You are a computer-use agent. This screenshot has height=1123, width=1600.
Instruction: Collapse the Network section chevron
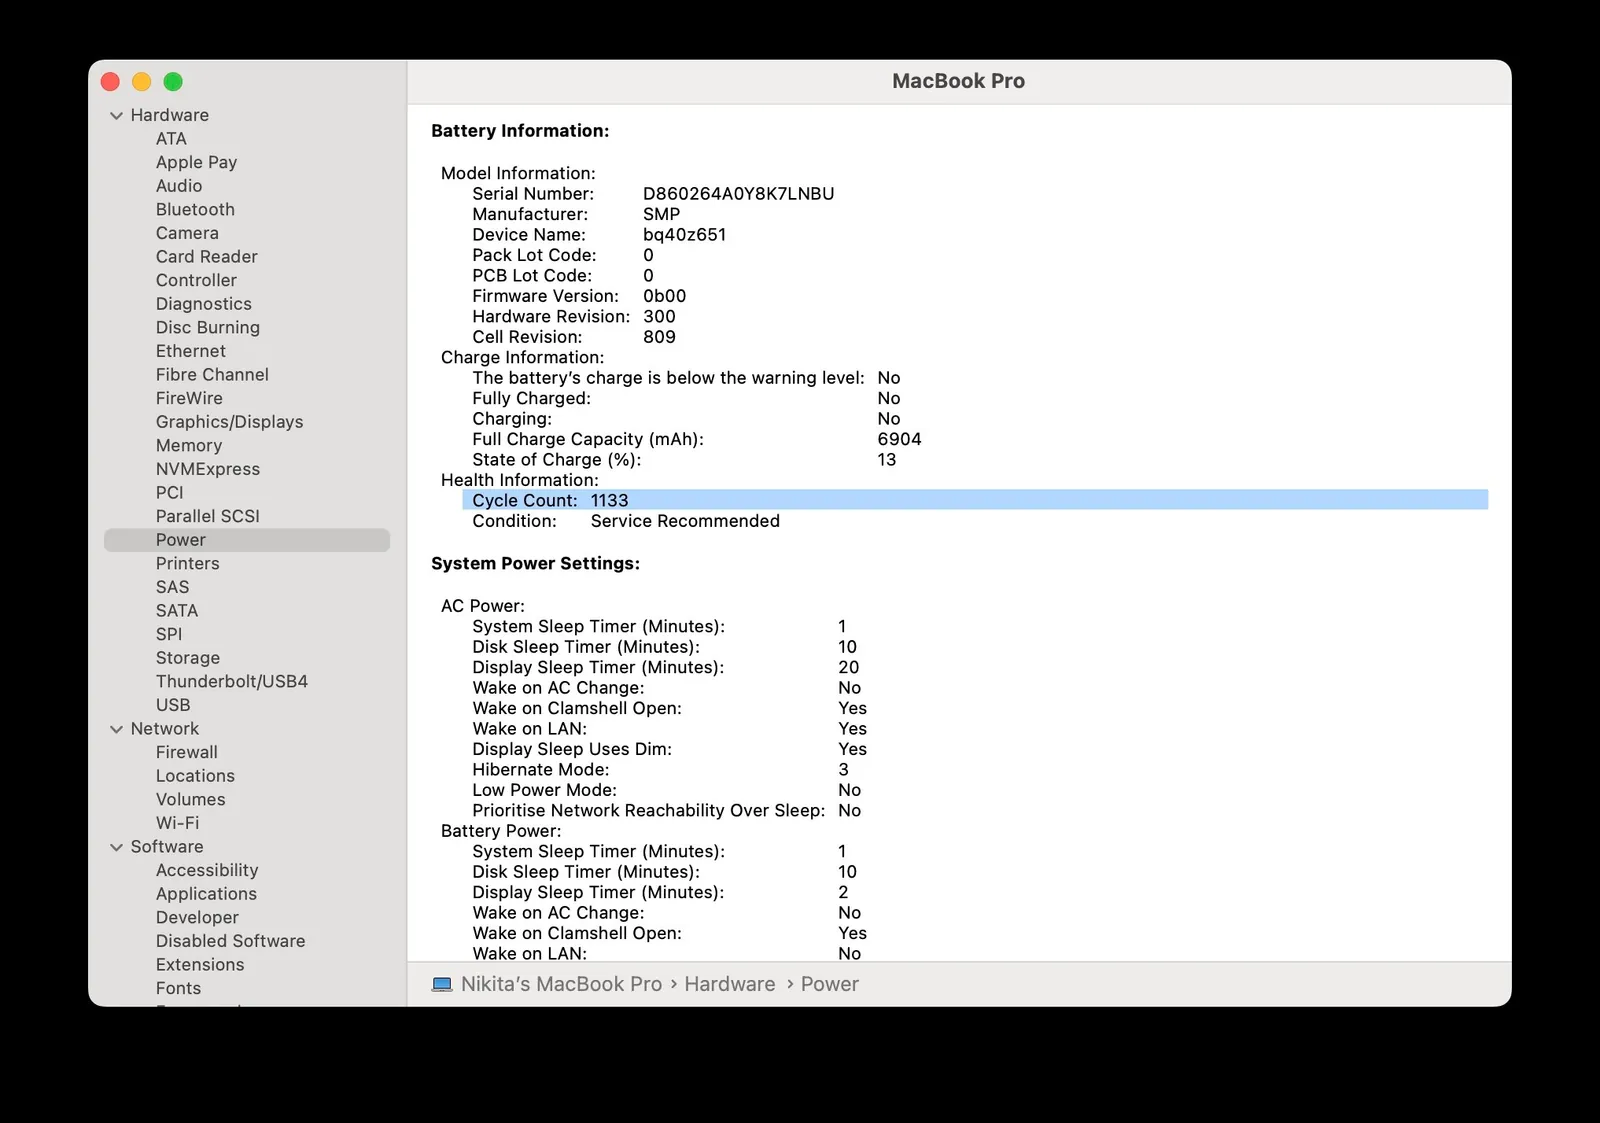116,730
